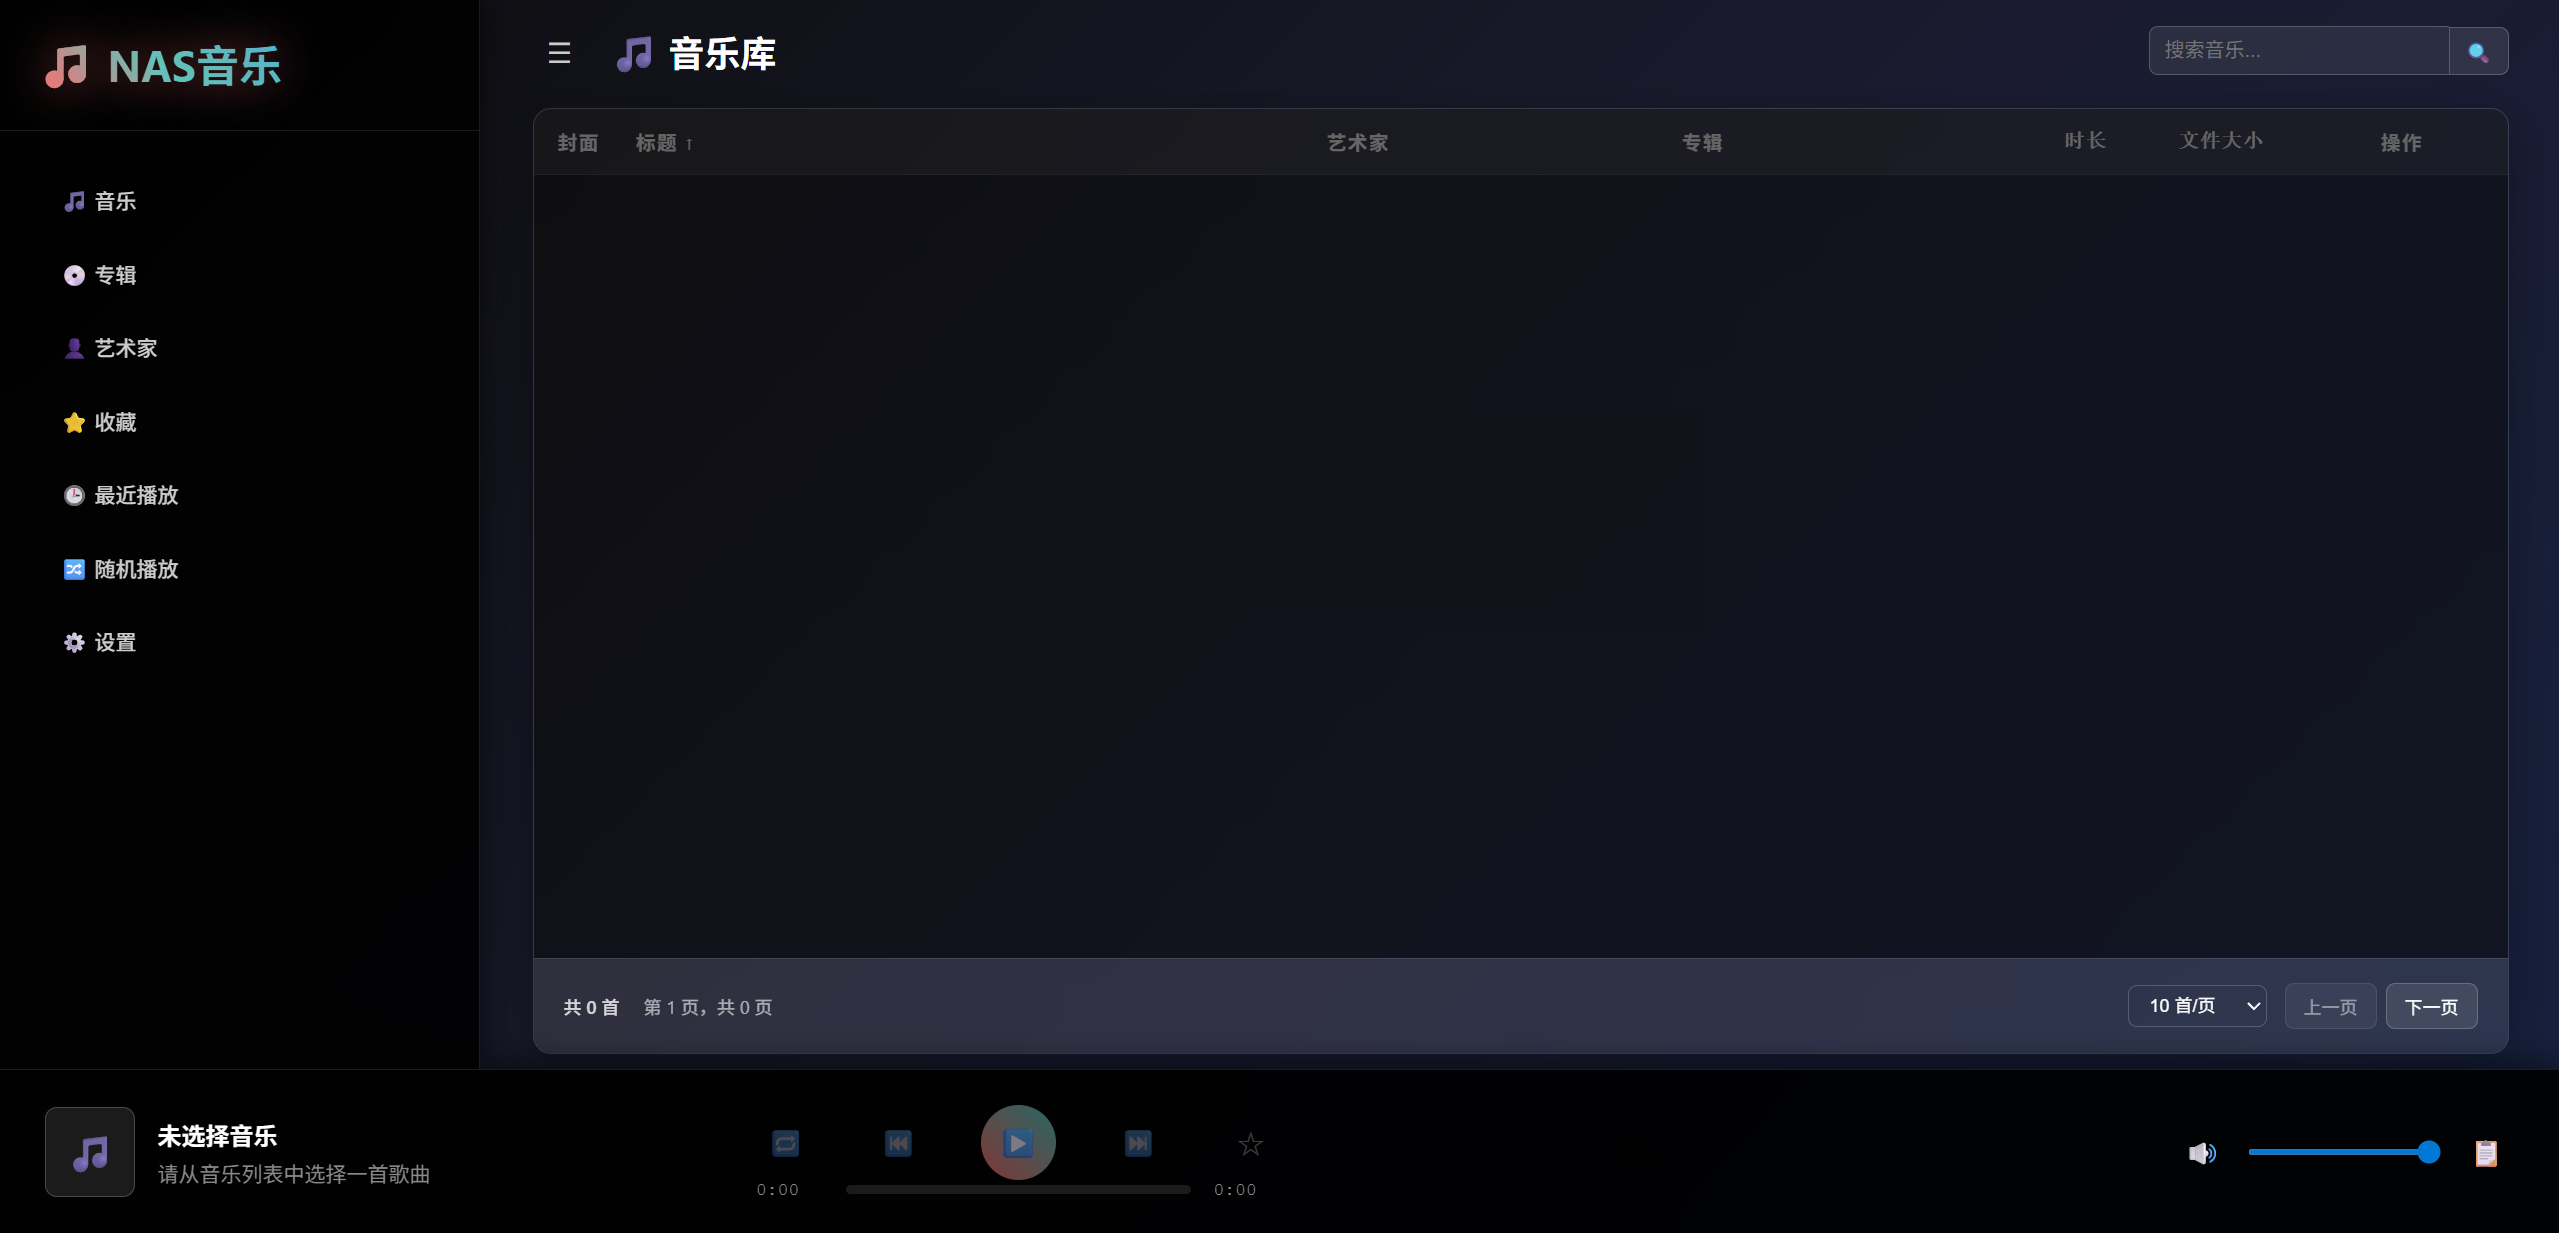Open 设置 settings in the sidebar
Viewport: 2559px width, 1233px height.
tap(115, 643)
